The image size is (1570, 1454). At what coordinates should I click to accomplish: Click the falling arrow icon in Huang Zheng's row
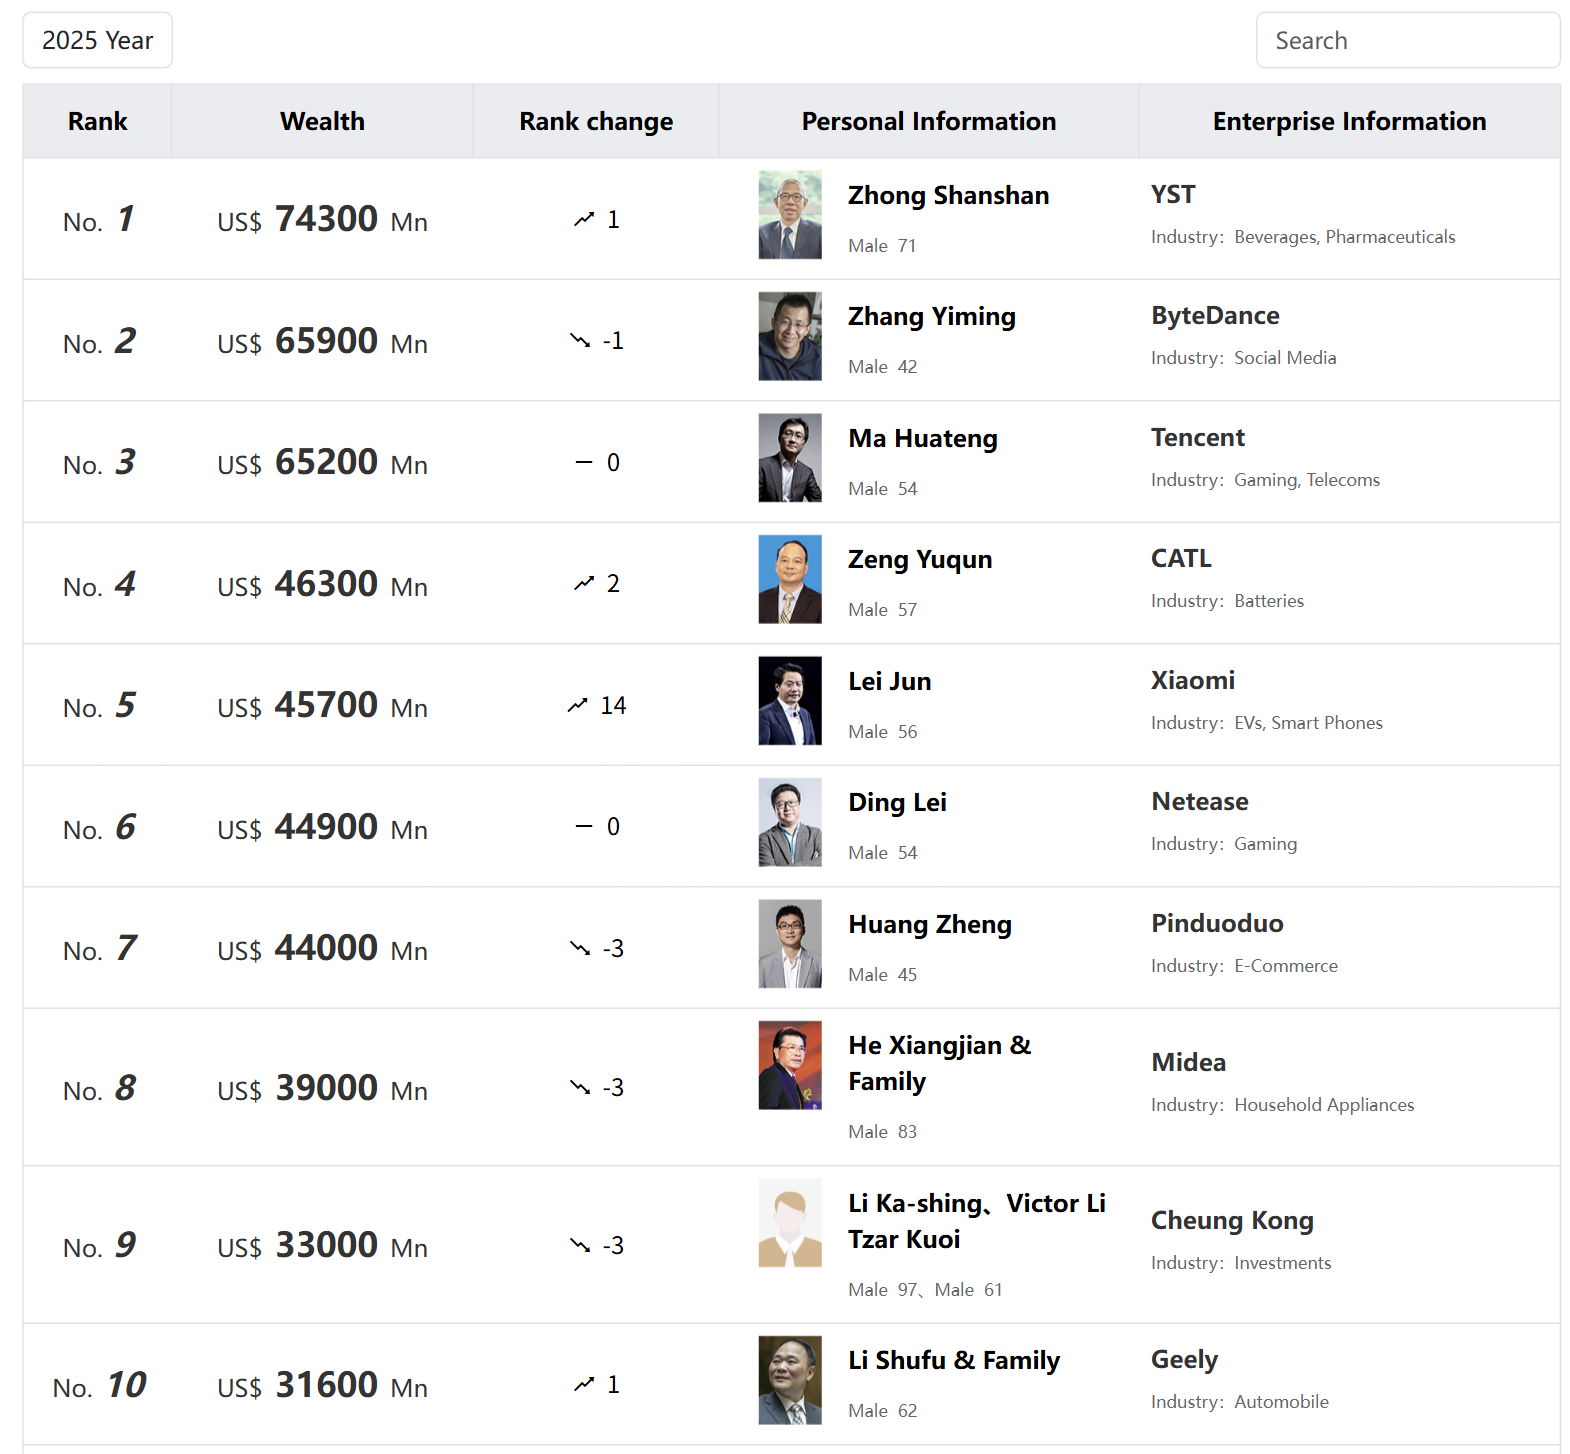point(580,948)
